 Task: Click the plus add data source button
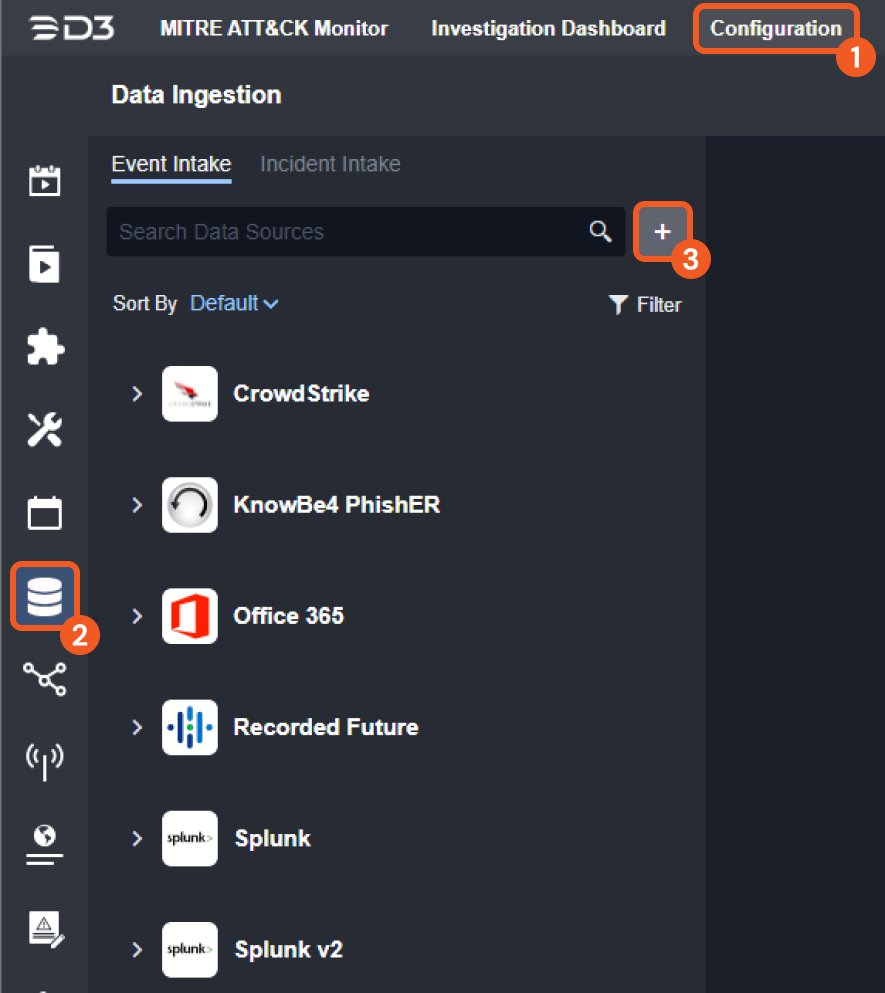[662, 232]
